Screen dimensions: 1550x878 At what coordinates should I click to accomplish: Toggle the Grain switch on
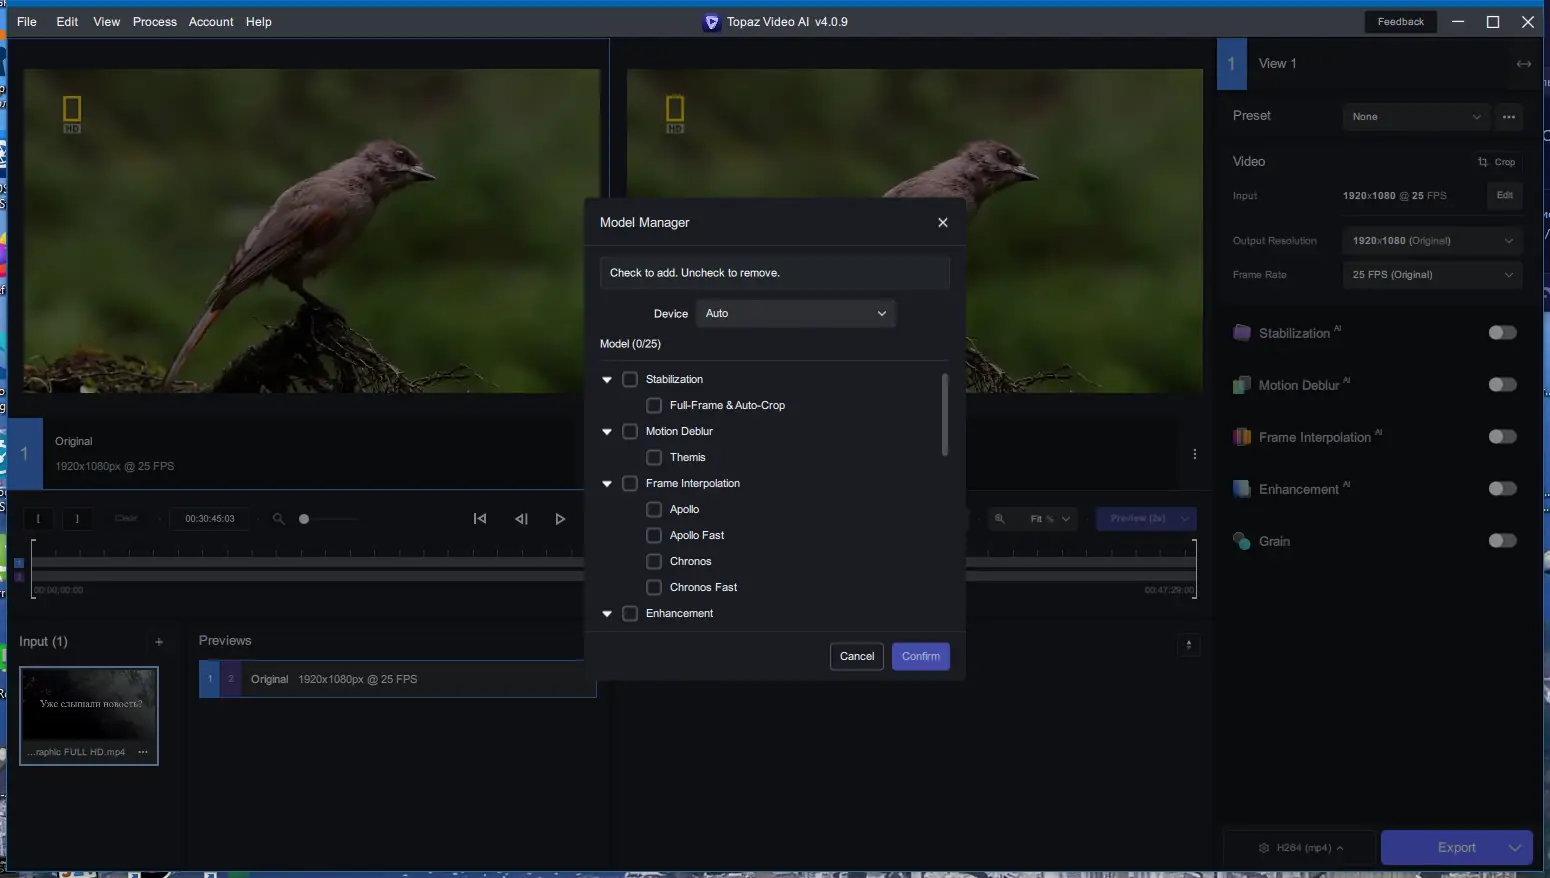click(1502, 541)
